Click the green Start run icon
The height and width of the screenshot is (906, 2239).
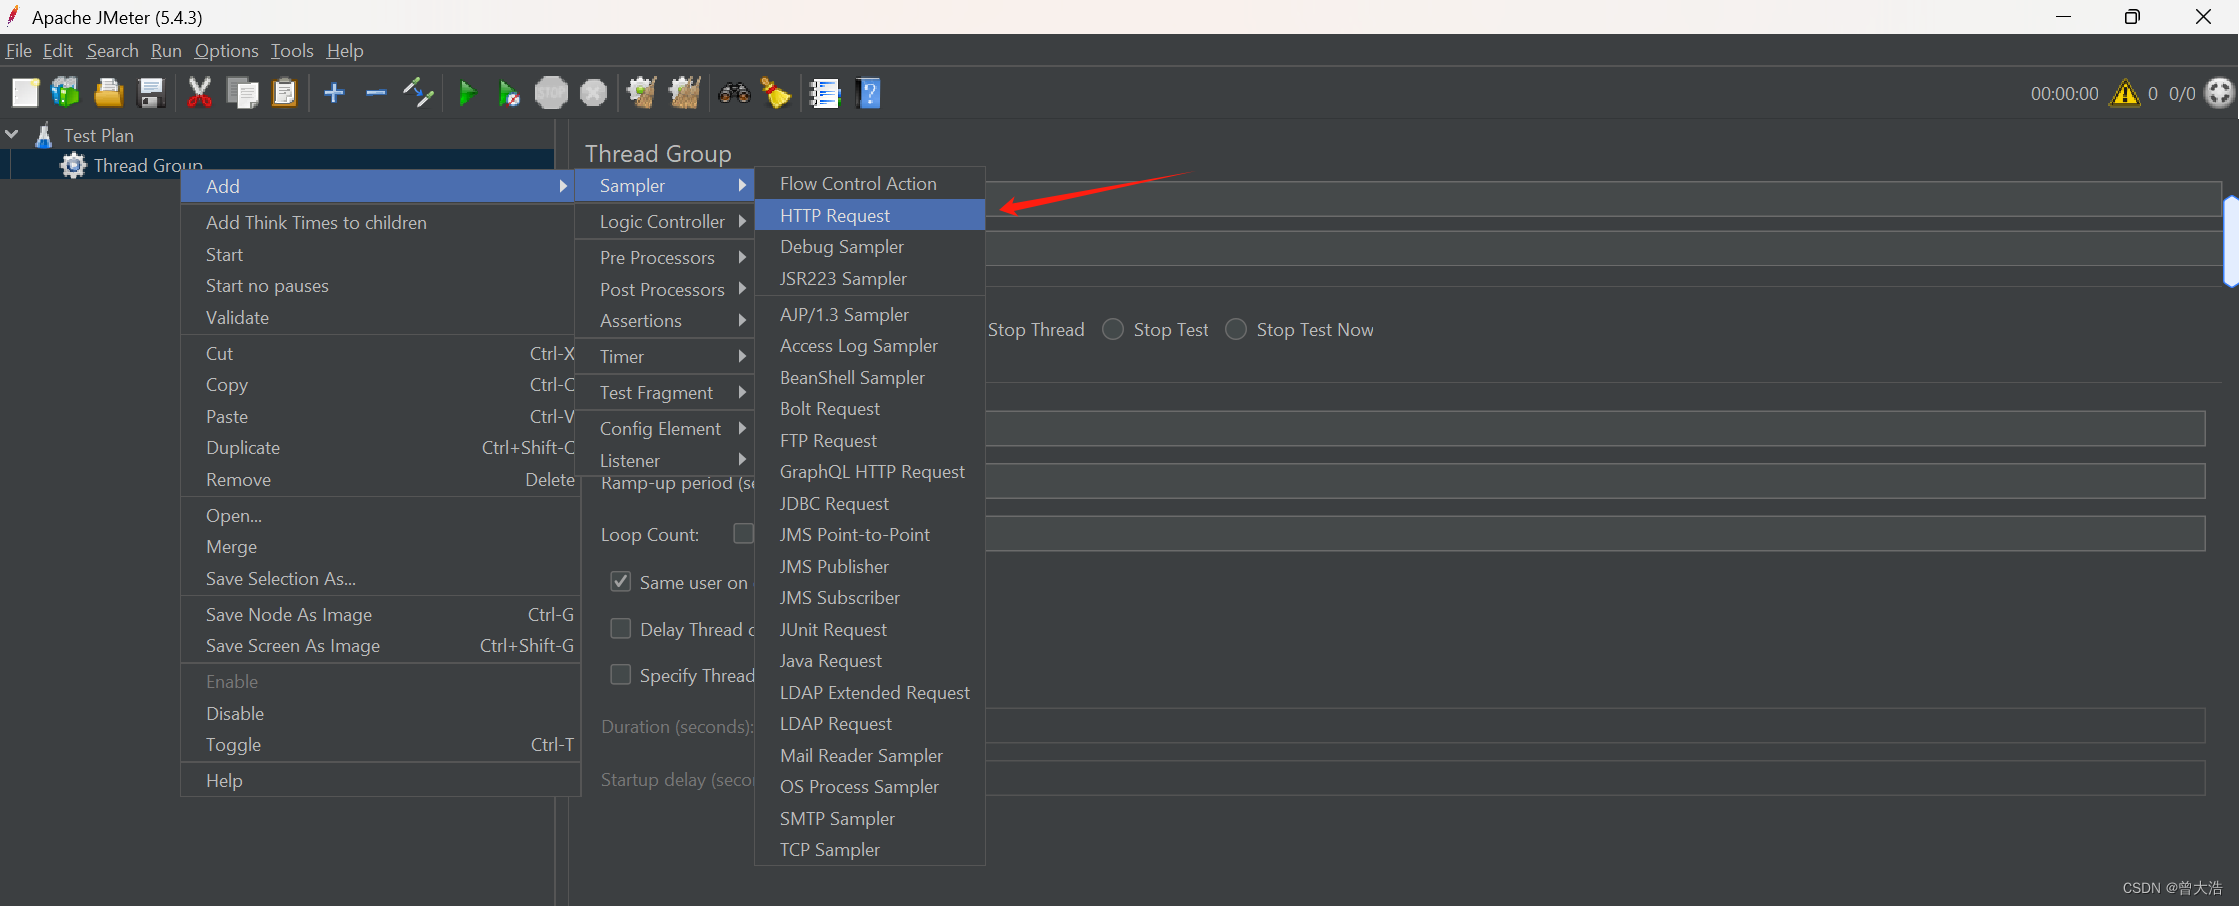(467, 93)
